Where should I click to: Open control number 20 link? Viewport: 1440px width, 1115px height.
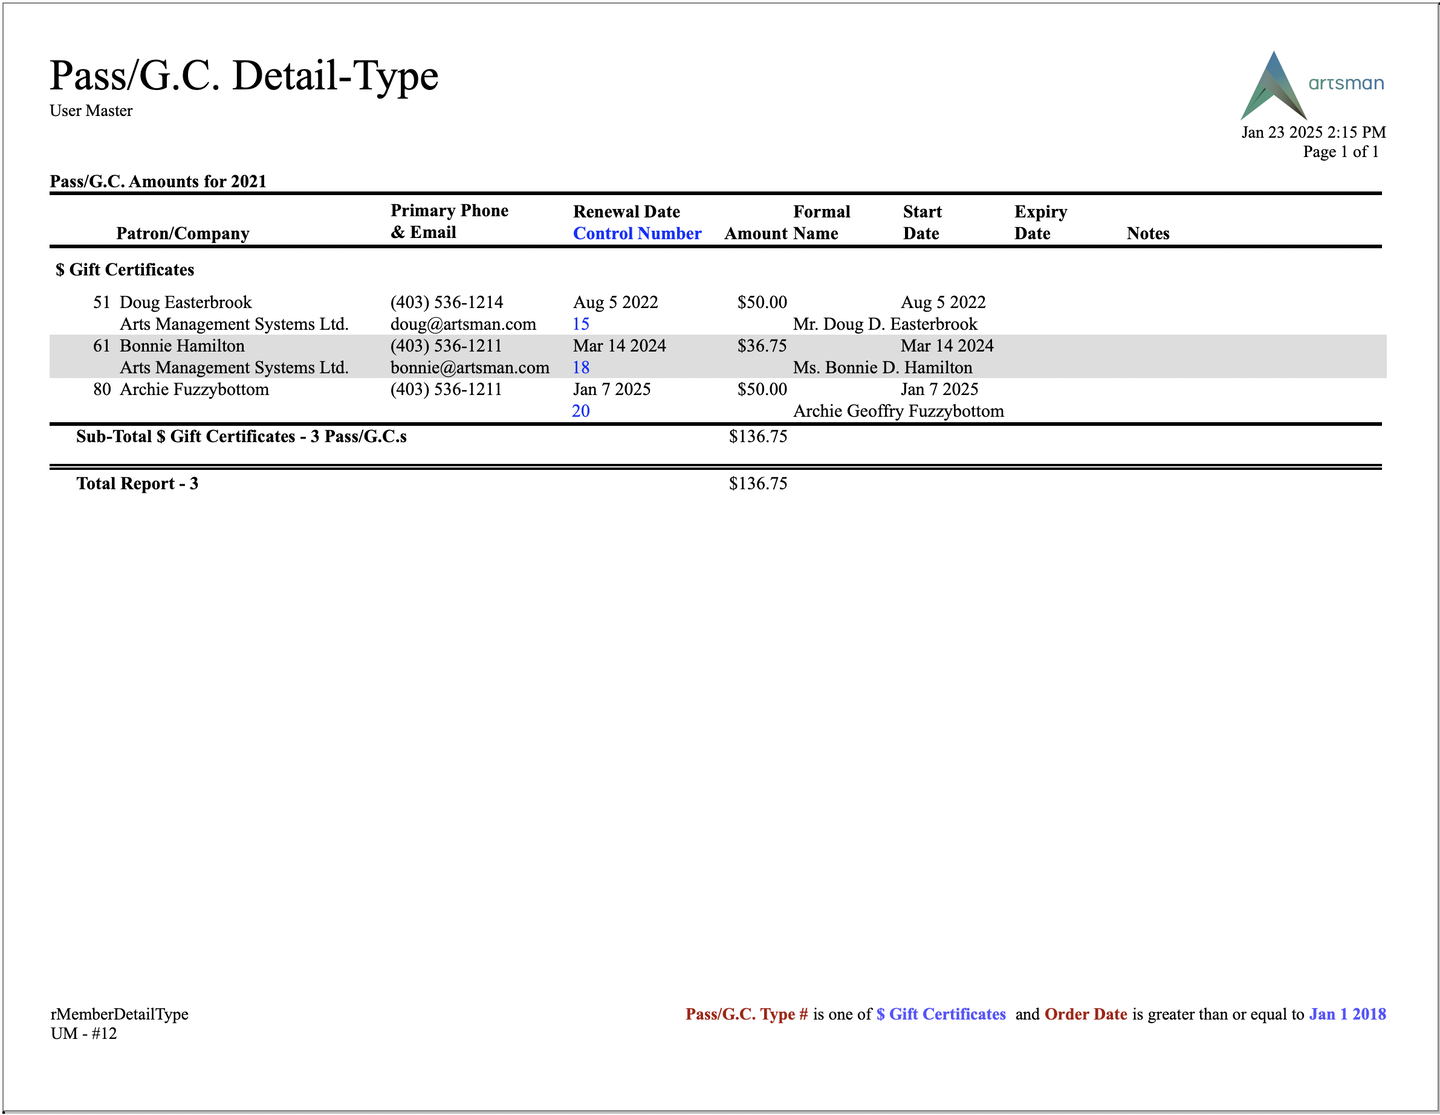(x=581, y=411)
